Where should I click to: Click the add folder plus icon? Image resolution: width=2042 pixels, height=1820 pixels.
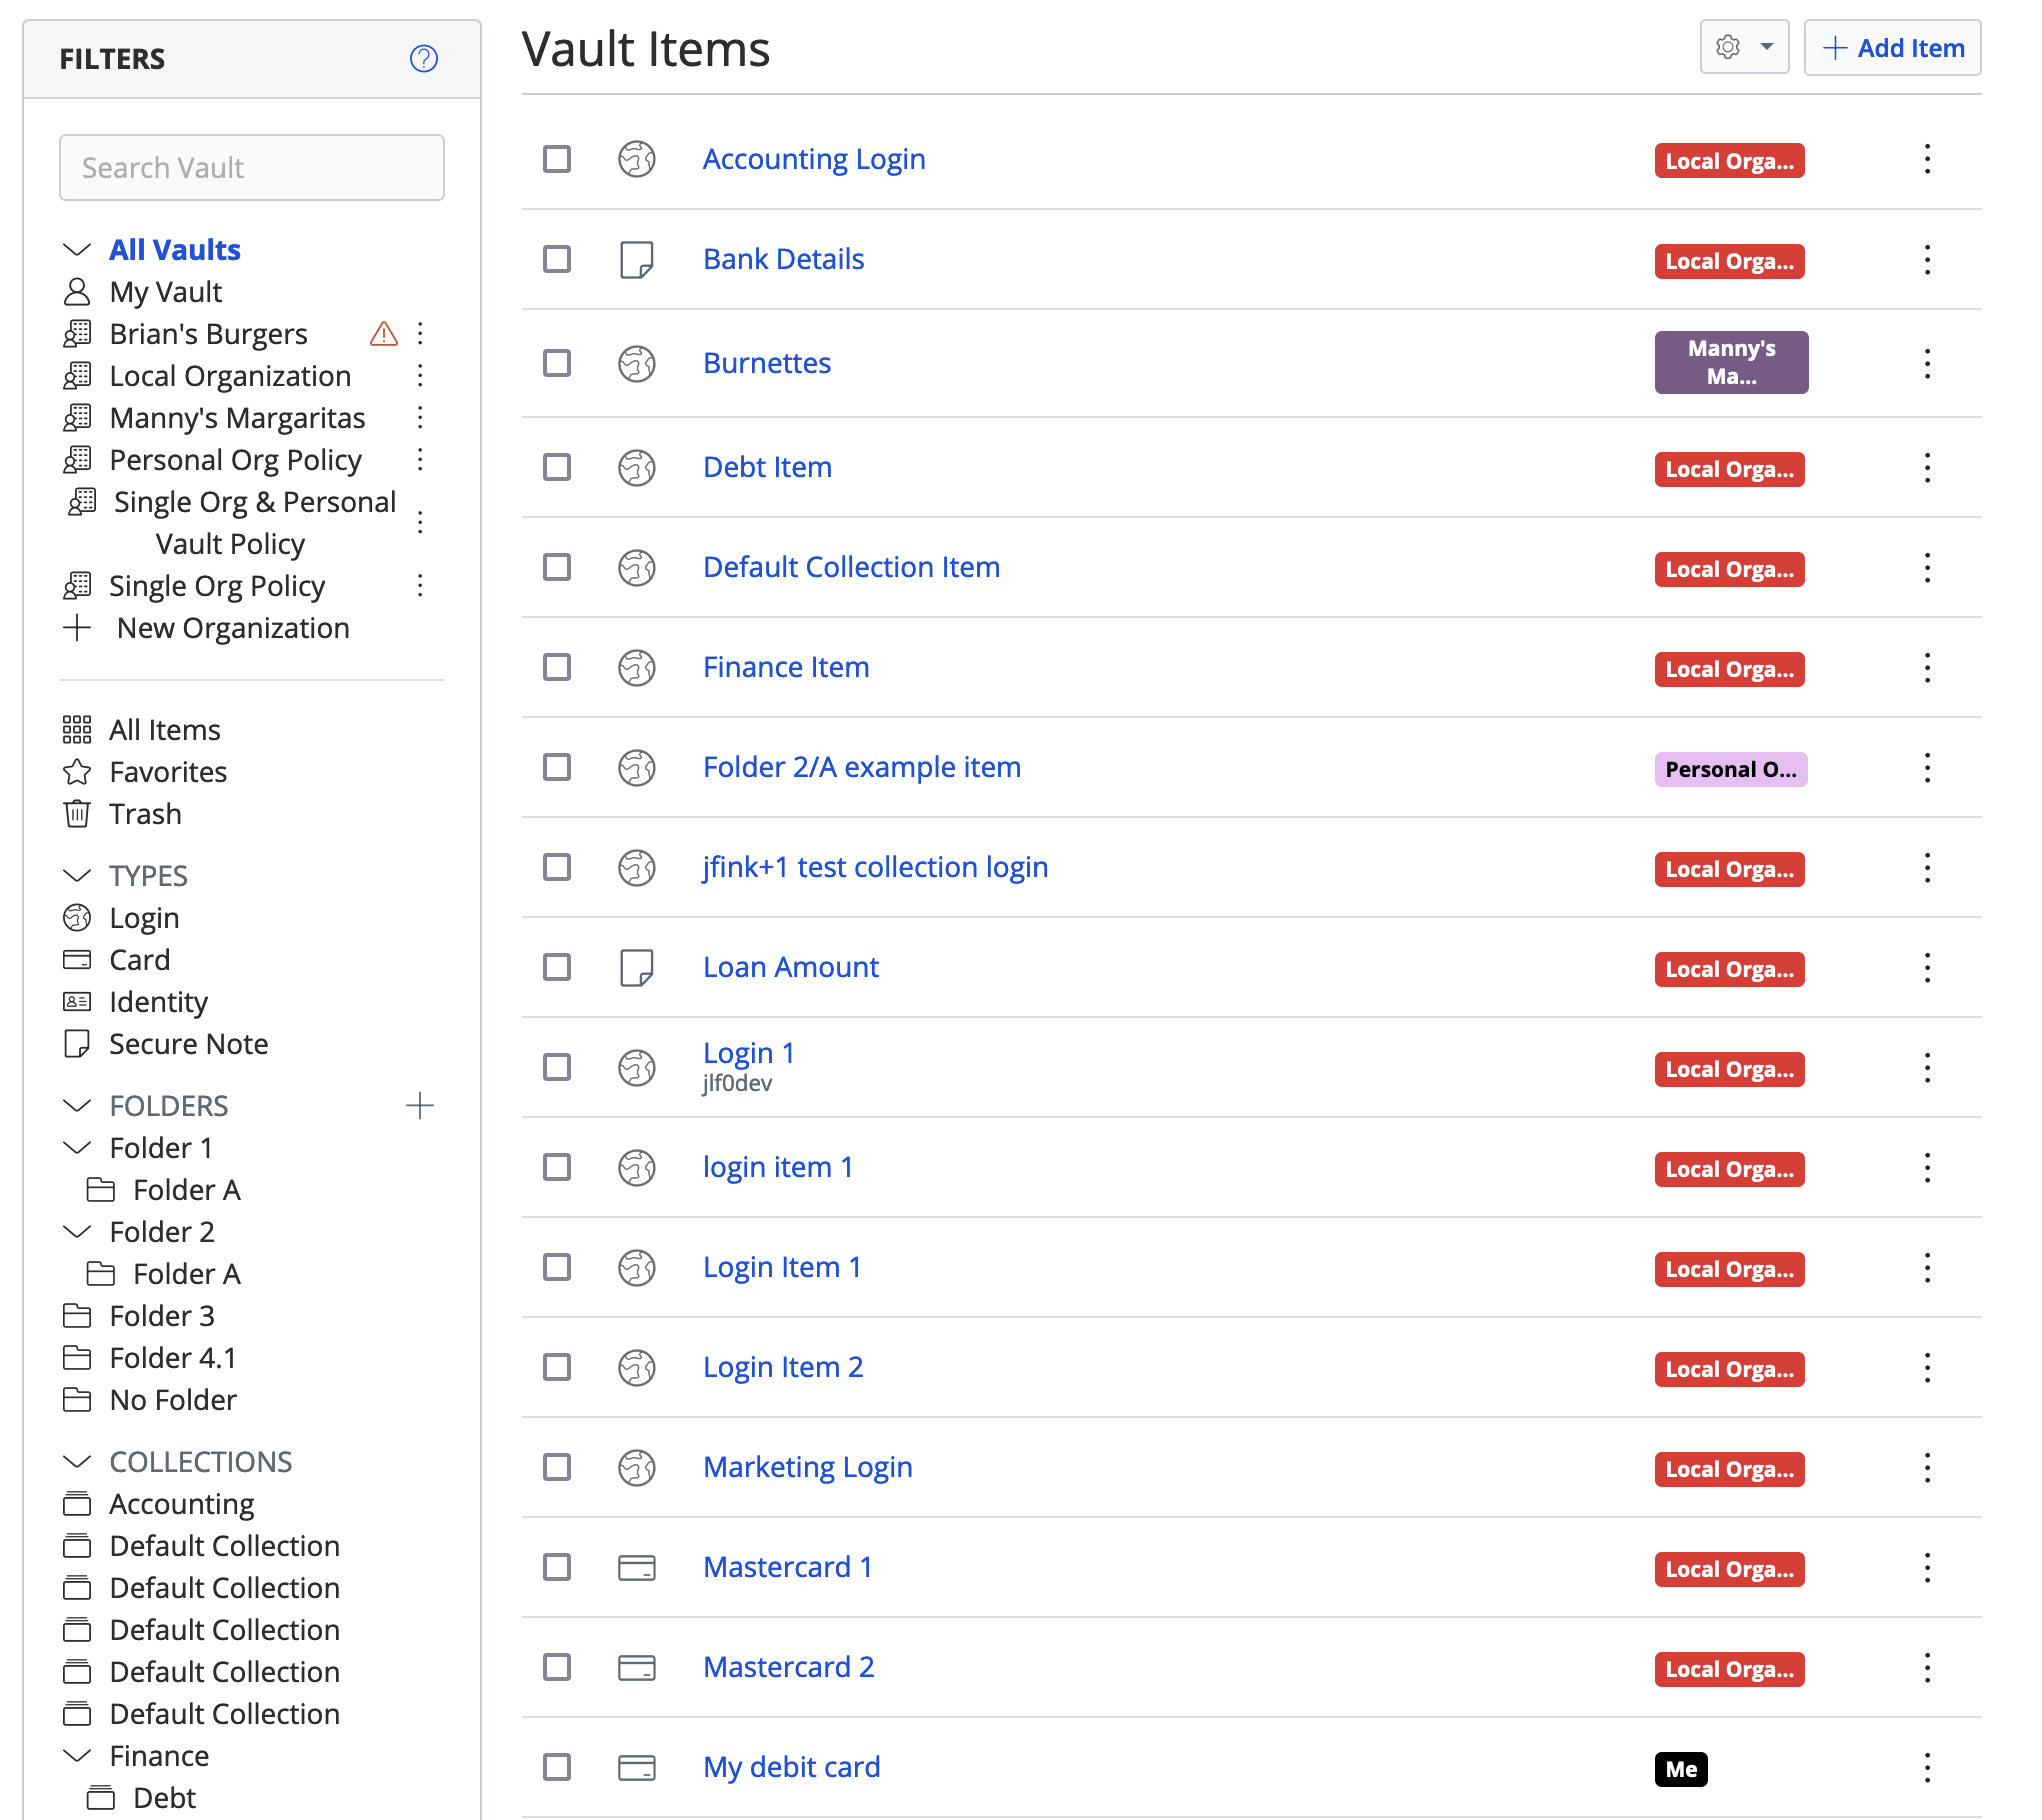(x=420, y=1106)
